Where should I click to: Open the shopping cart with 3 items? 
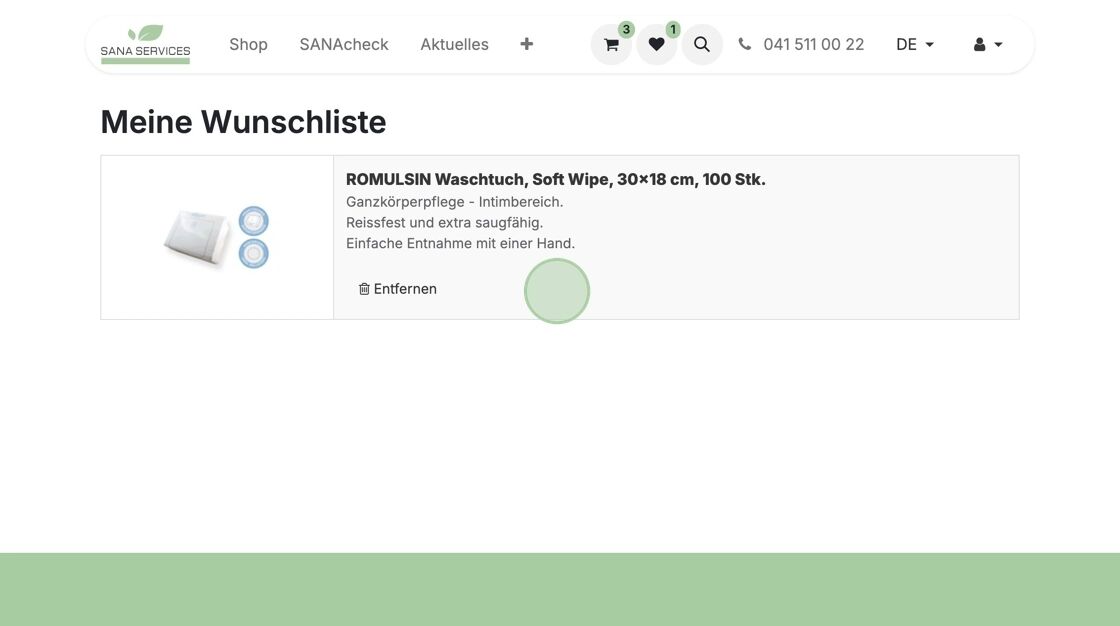pyautogui.click(x=611, y=45)
